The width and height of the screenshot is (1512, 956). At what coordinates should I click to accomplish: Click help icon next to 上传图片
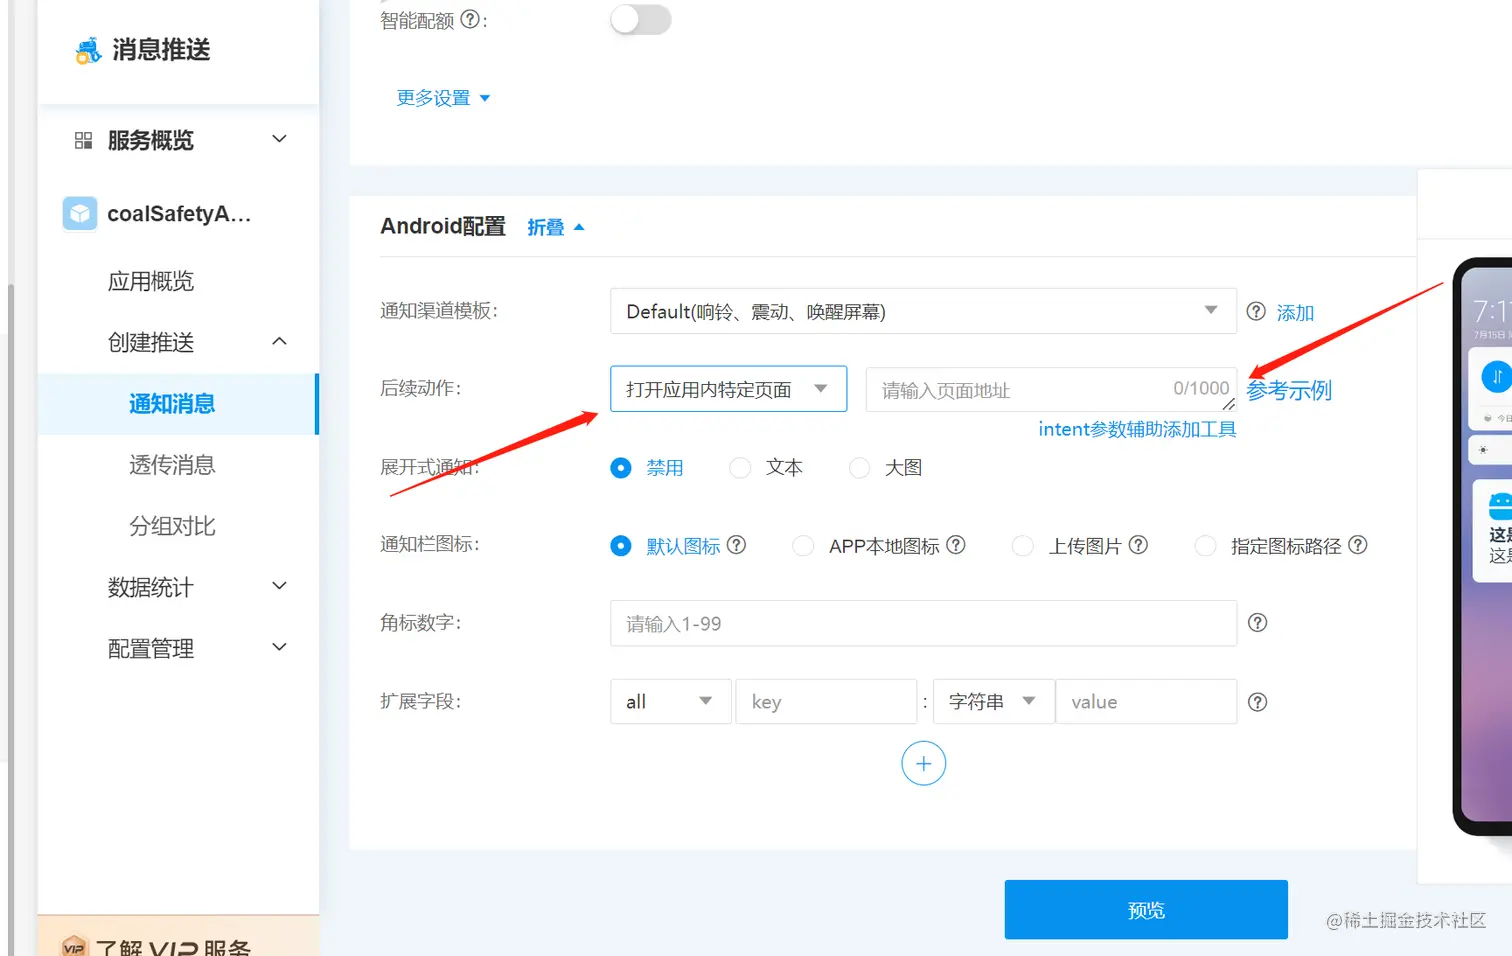pyautogui.click(x=1138, y=545)
